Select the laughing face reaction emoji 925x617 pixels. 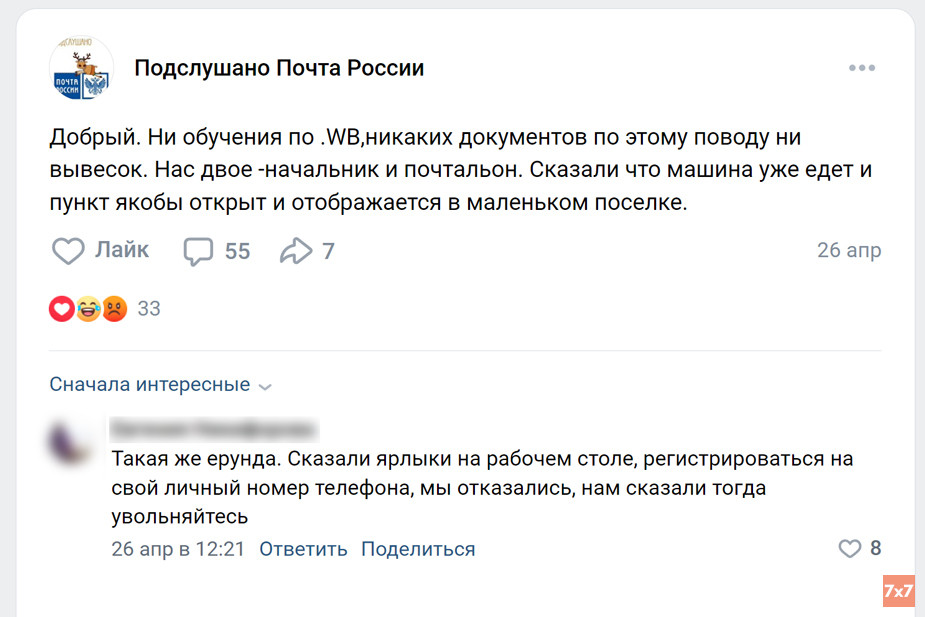click(84, 308)
